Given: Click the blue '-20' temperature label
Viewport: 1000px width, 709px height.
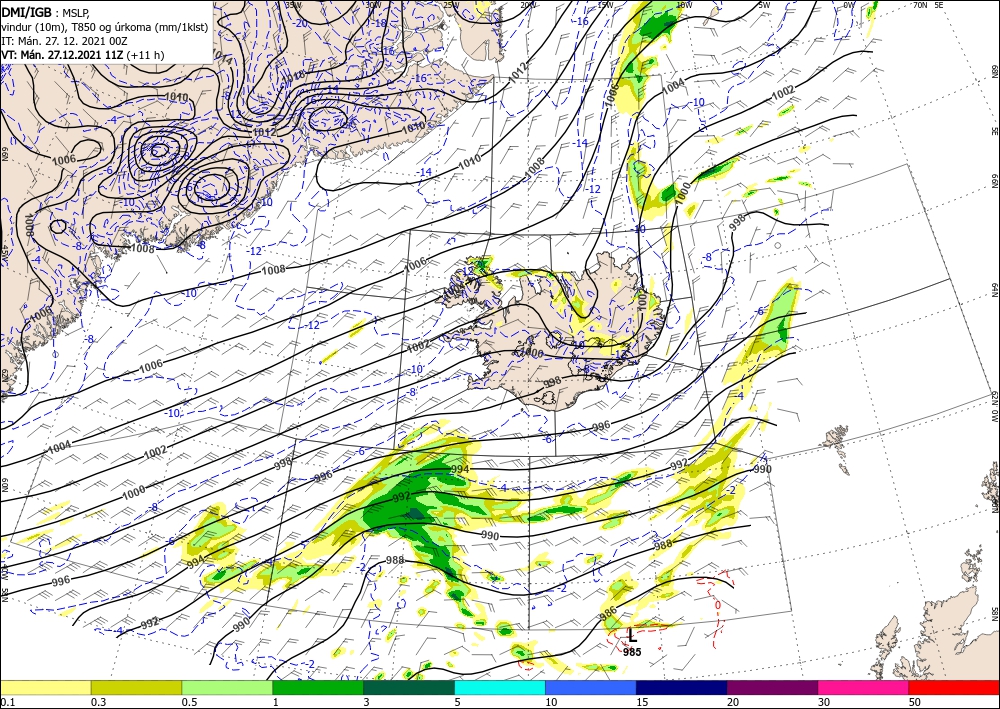Looking at the screenshot, I should 300,23.
